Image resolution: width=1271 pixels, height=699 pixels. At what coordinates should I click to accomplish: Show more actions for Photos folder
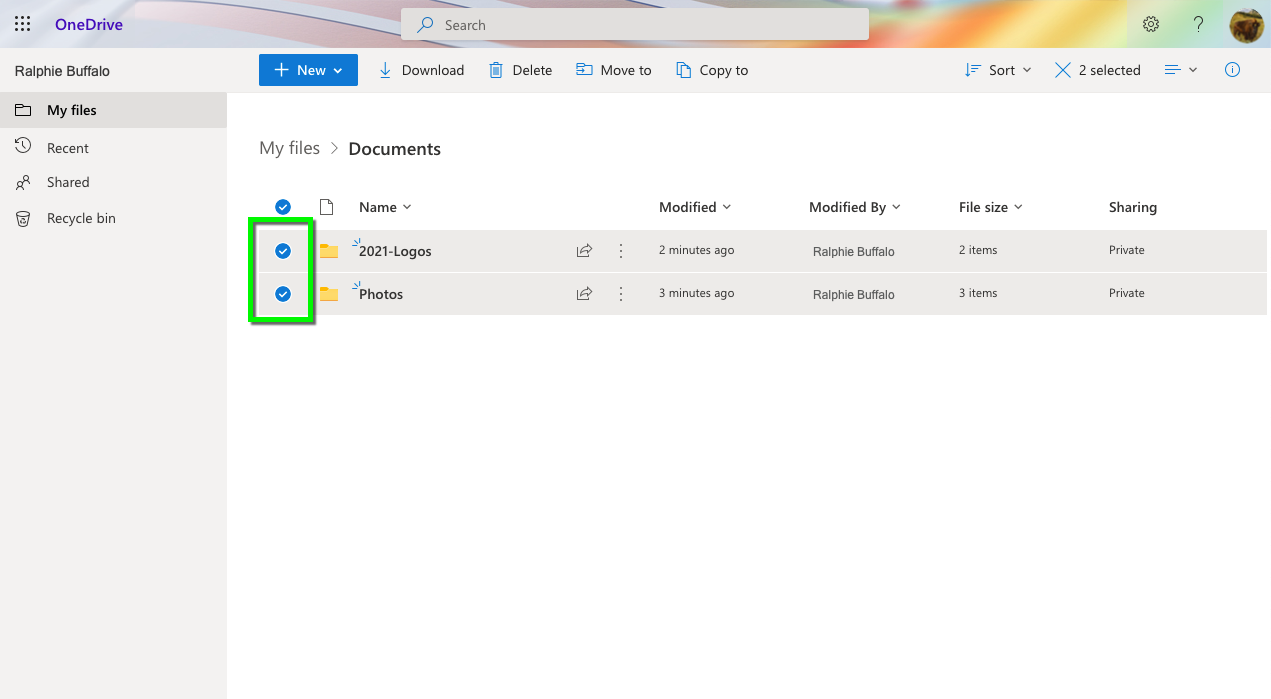(x=621, y=294)
